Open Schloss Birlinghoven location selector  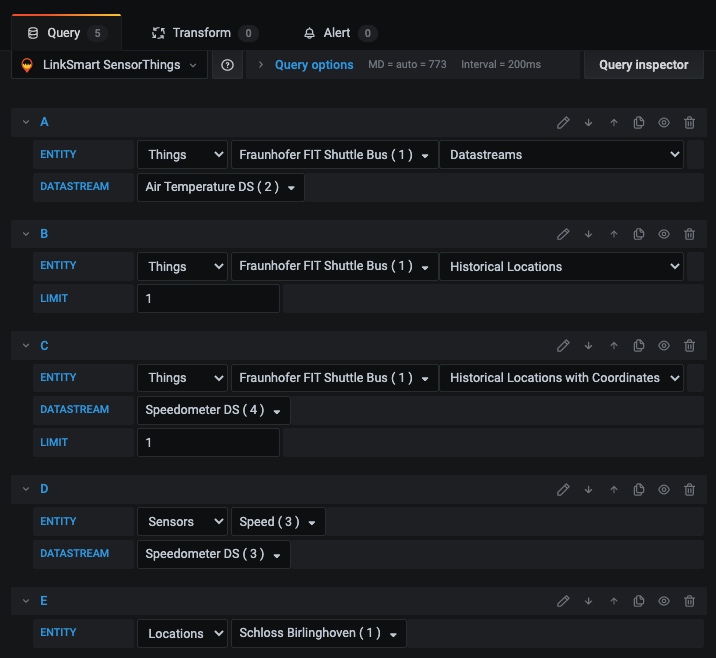point(319,633)
